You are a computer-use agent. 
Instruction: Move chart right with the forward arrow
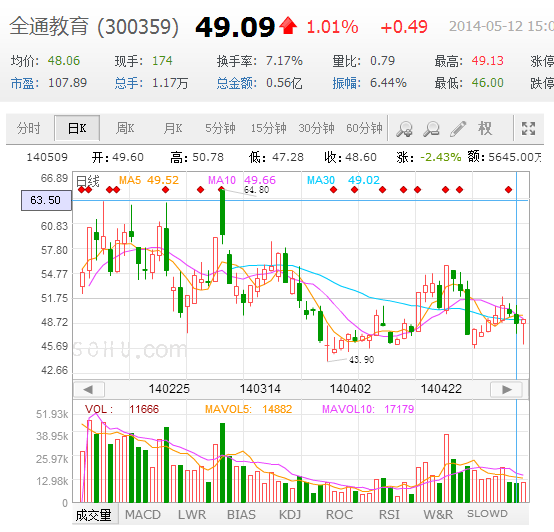507,390
